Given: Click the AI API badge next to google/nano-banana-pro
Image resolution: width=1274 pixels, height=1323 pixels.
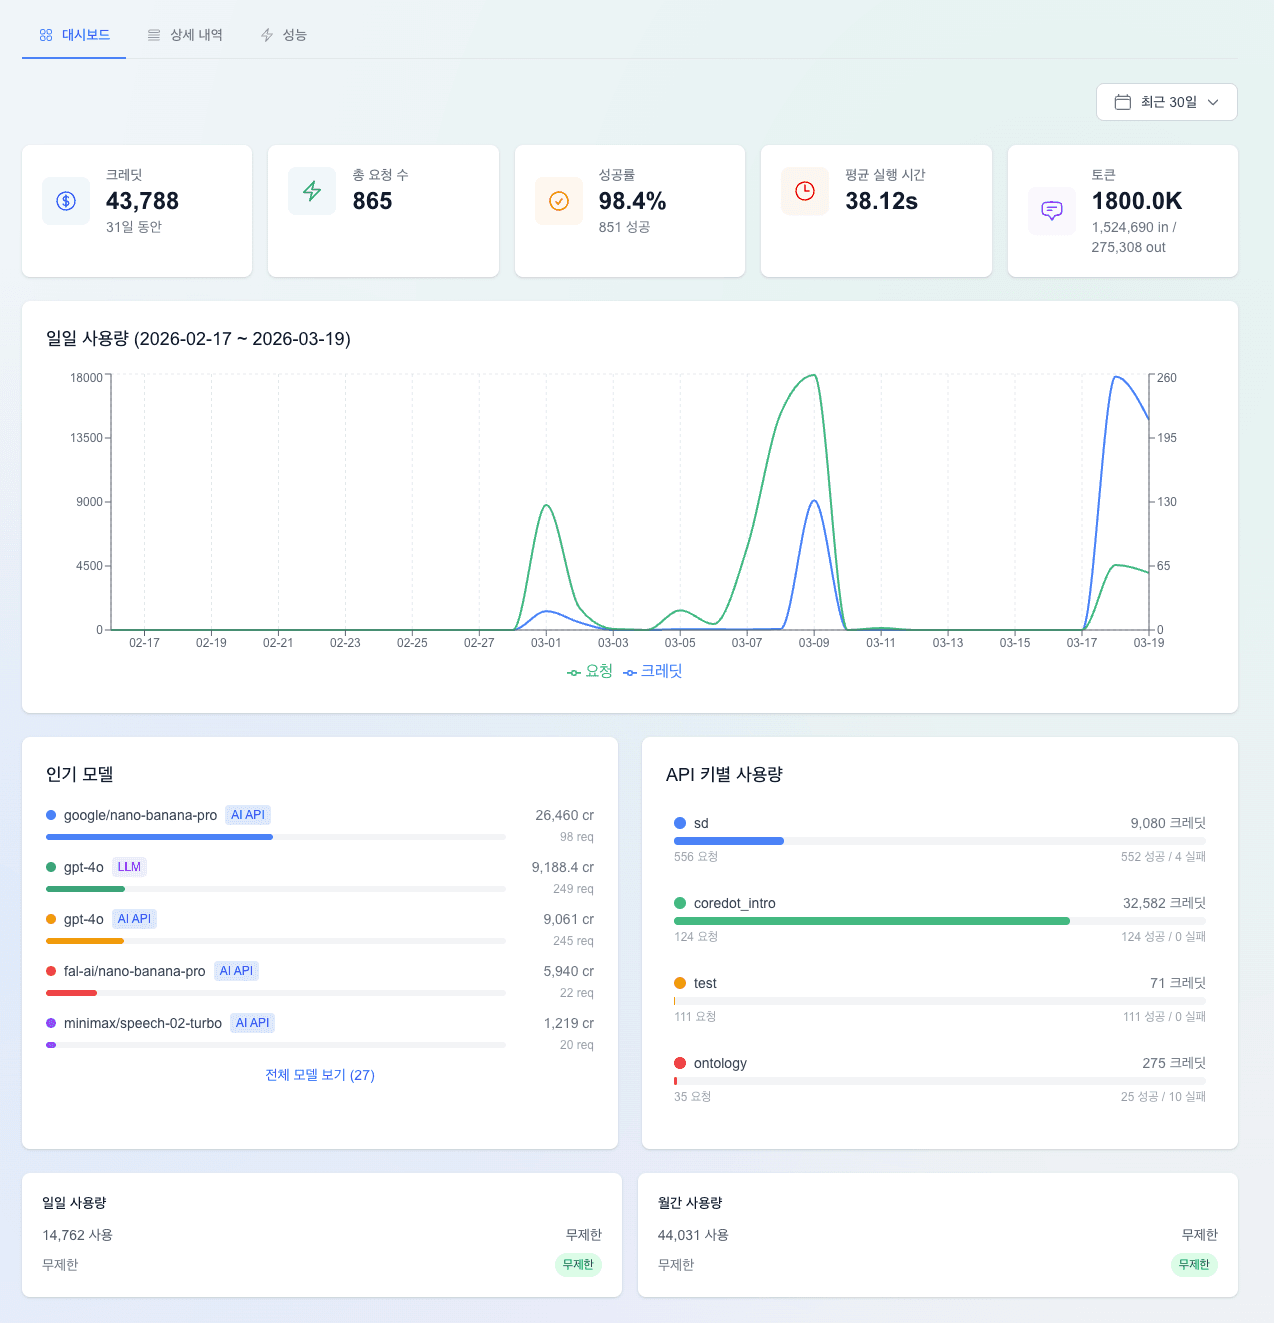Looking at the screenshot, I should click(x=248, y=815).
